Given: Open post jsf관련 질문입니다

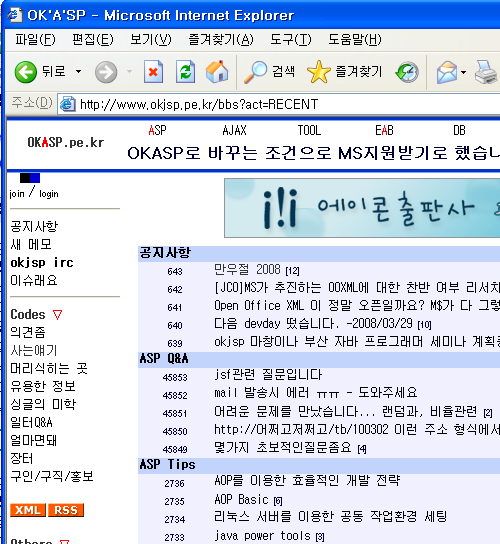Looking at the screenshot, I should (x=268, y=375).
